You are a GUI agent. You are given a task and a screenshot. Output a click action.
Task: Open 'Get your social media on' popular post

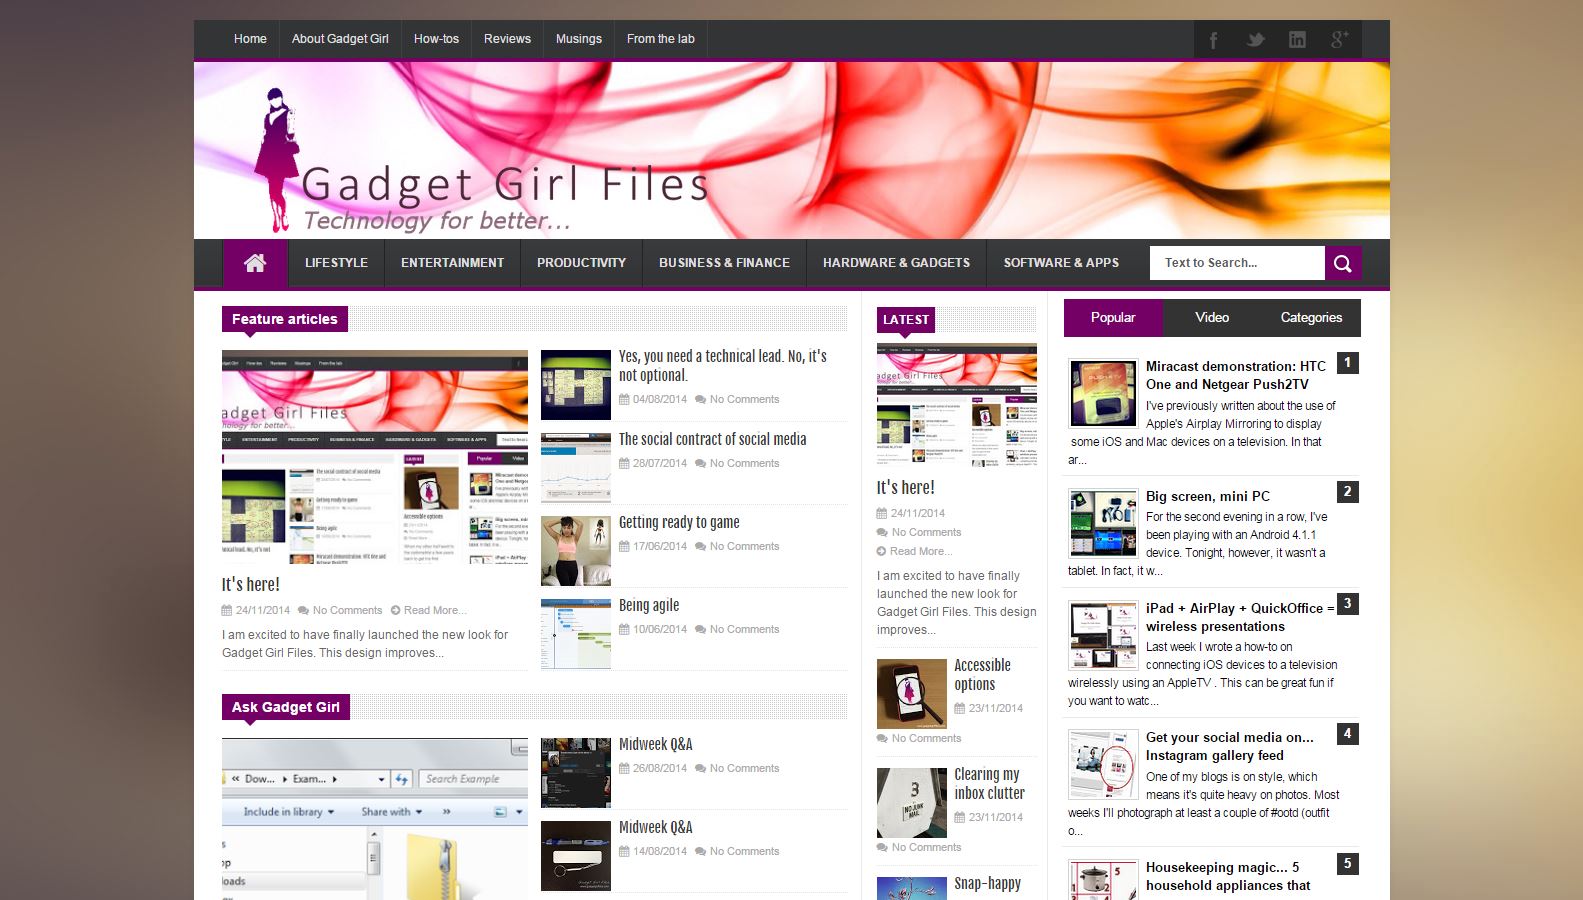(x=1230, y=746)
